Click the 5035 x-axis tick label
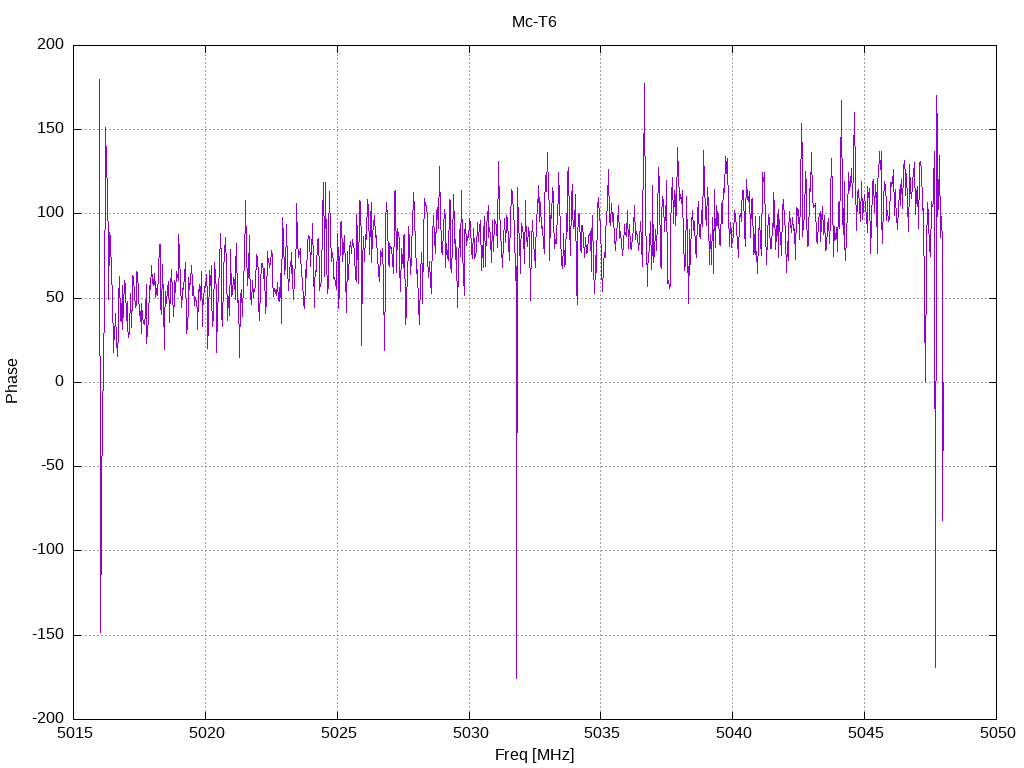This screenshot has height=768, width=1024. 600,733
